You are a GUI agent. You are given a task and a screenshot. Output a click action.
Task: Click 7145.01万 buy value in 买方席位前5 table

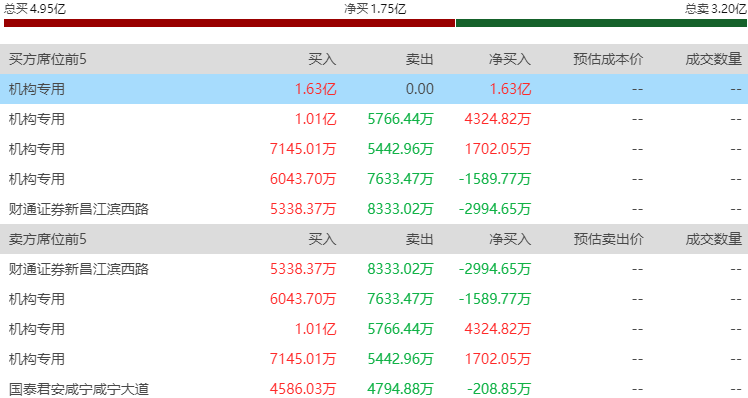[303, 149]
